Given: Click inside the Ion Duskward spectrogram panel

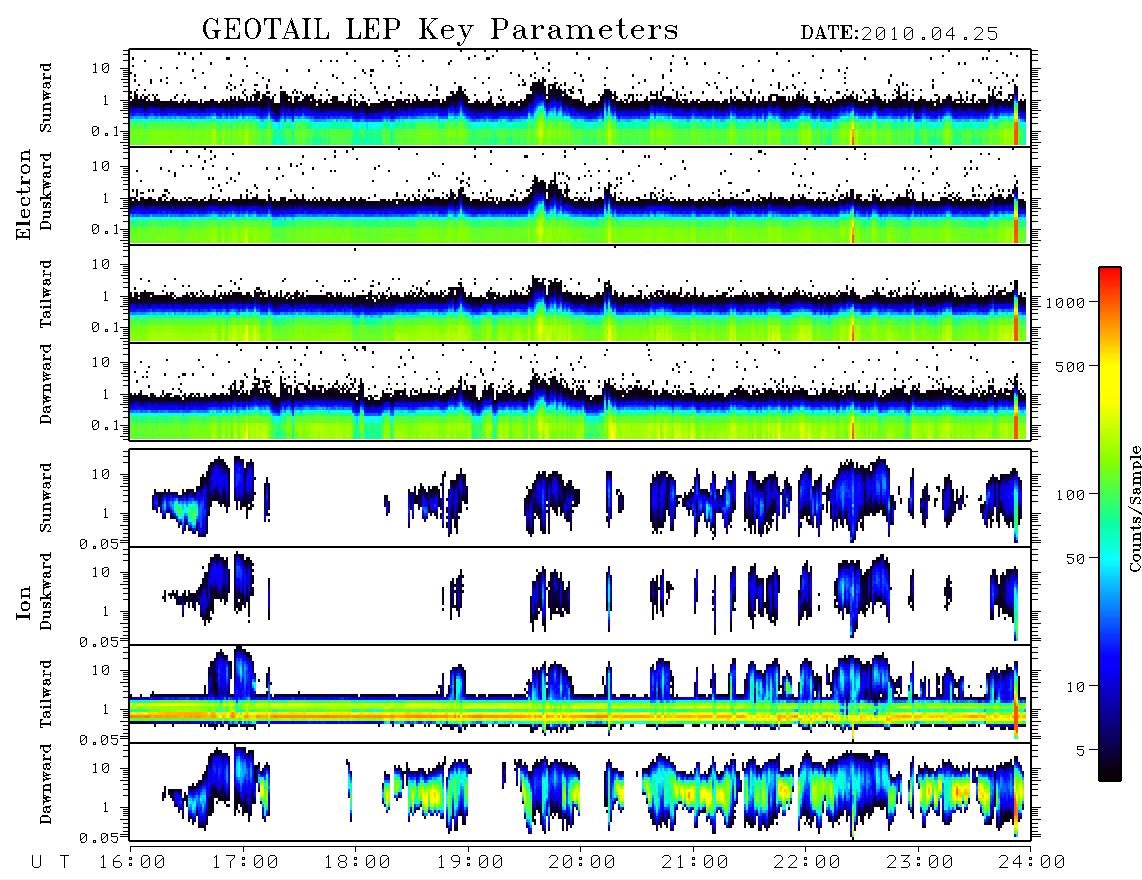Looking at the screenshot, I should (x=580, y=596).
